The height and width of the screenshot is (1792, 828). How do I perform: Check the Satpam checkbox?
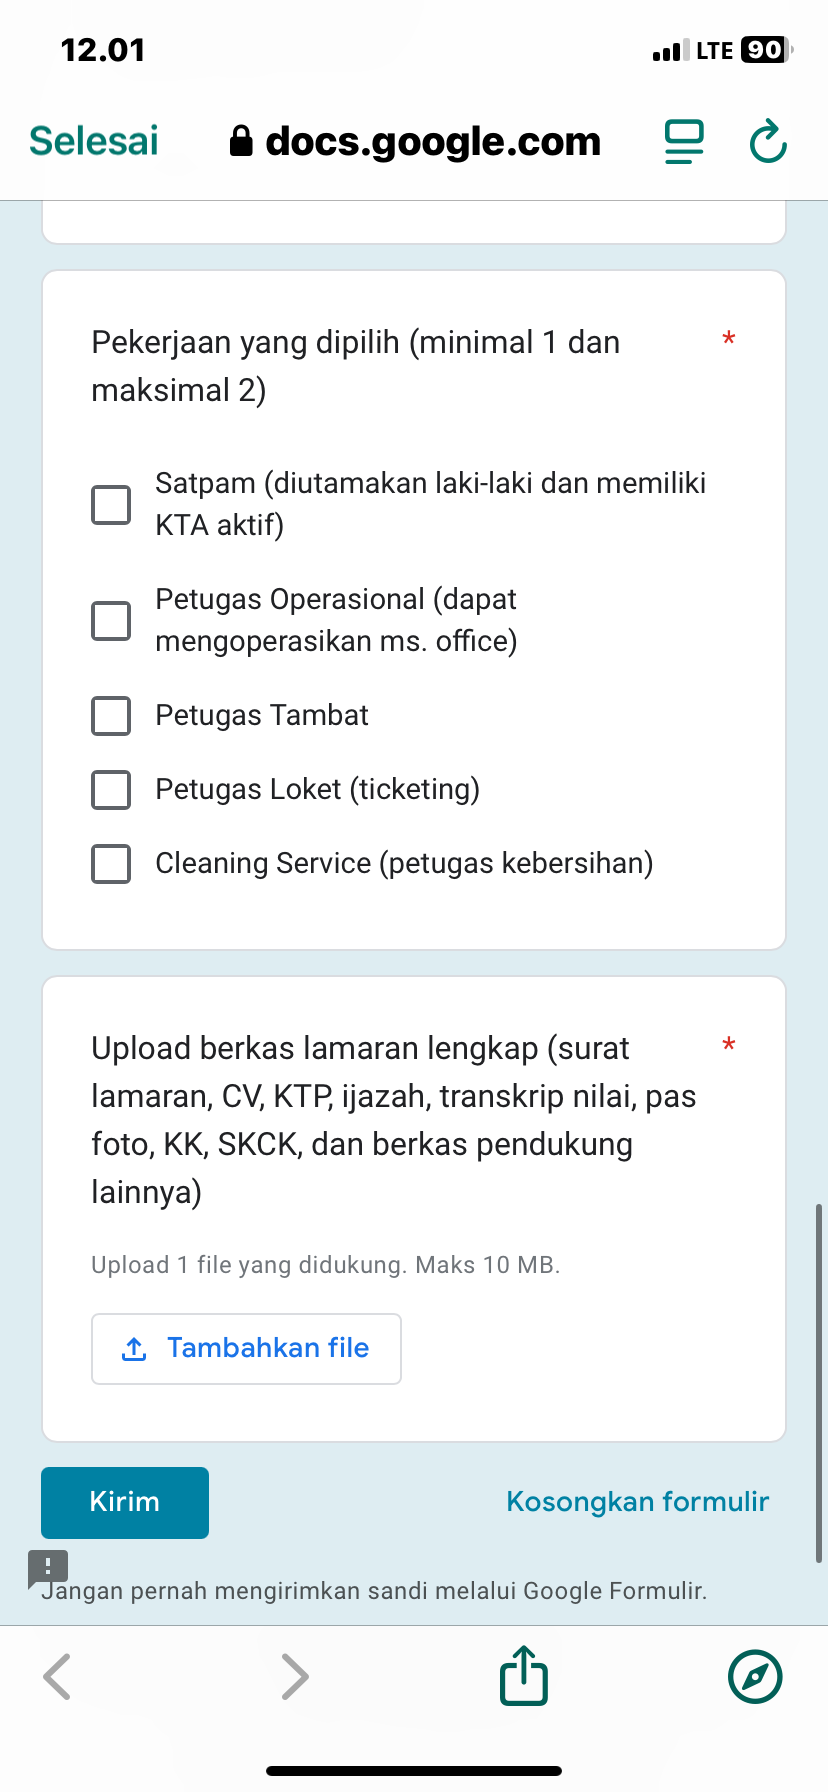[111, 505]
